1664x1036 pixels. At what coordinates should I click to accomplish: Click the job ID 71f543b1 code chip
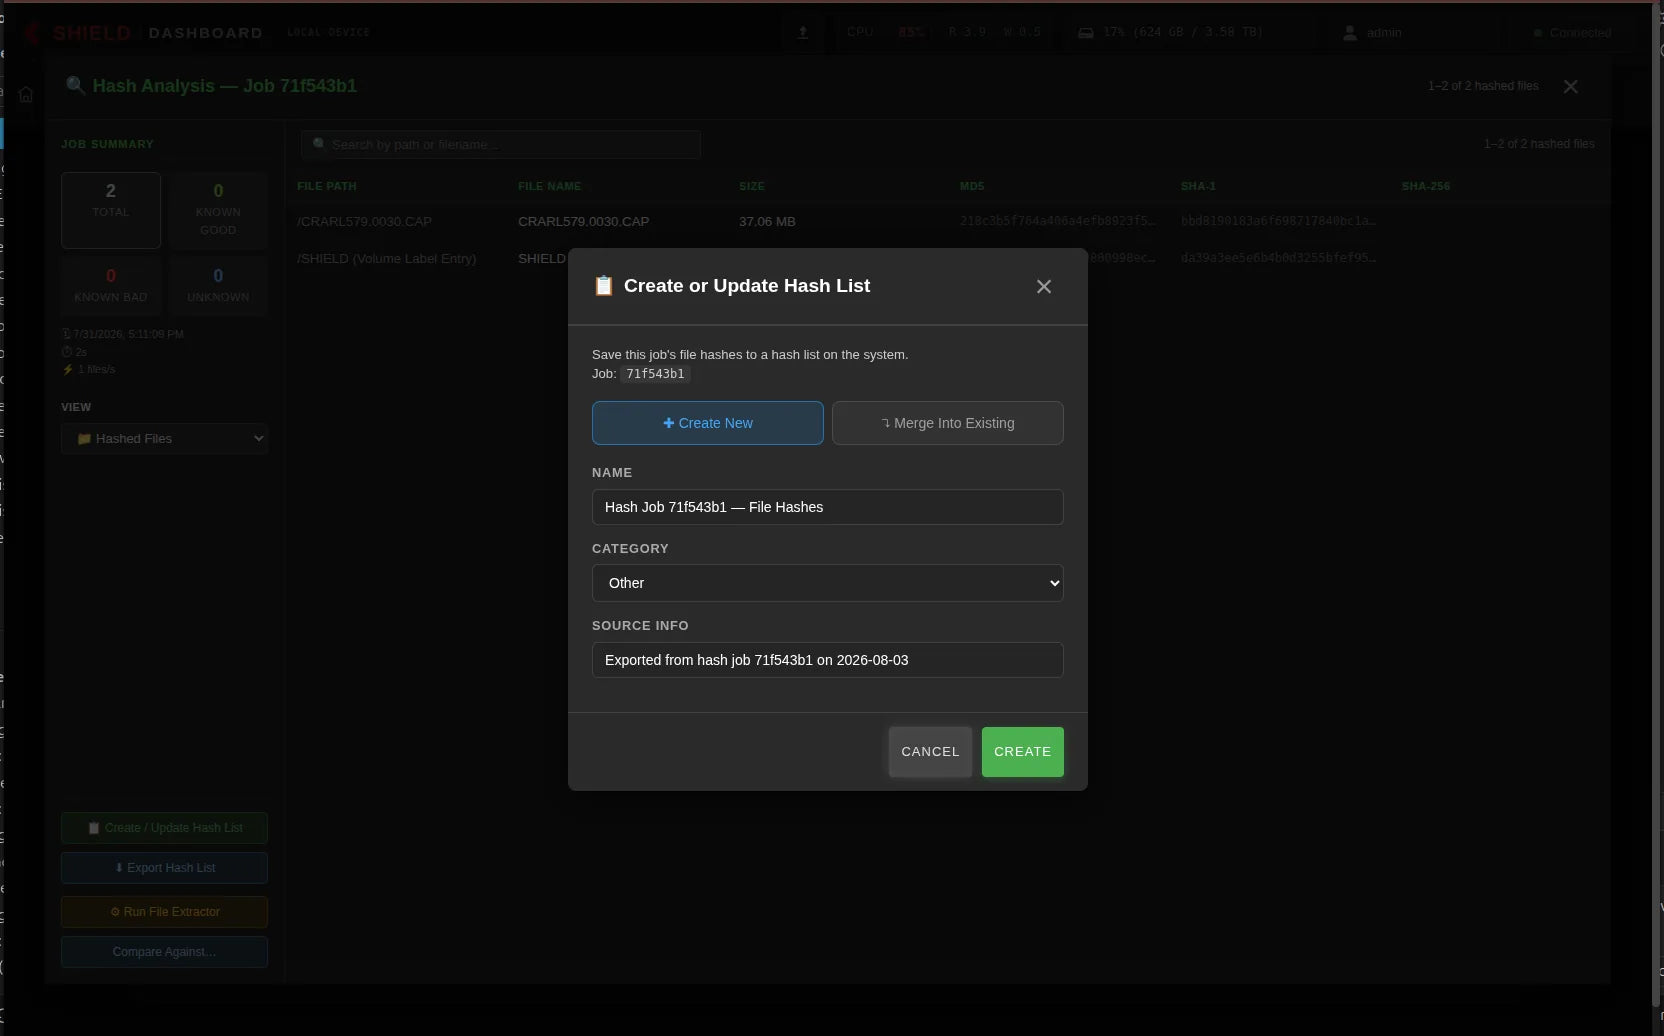pos(655,374)
